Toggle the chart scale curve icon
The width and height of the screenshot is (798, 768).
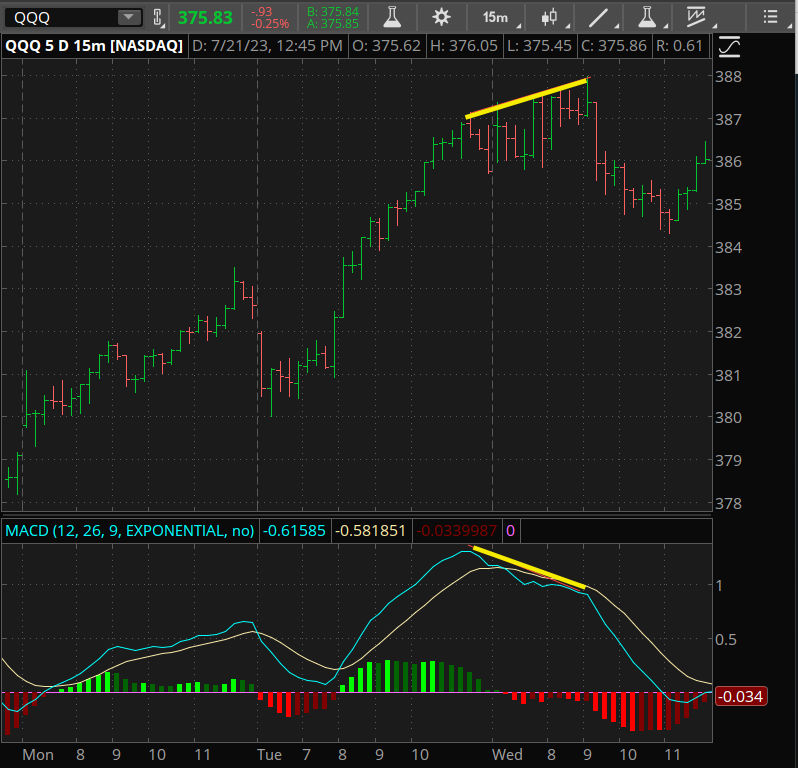click(x=729, y=47)
